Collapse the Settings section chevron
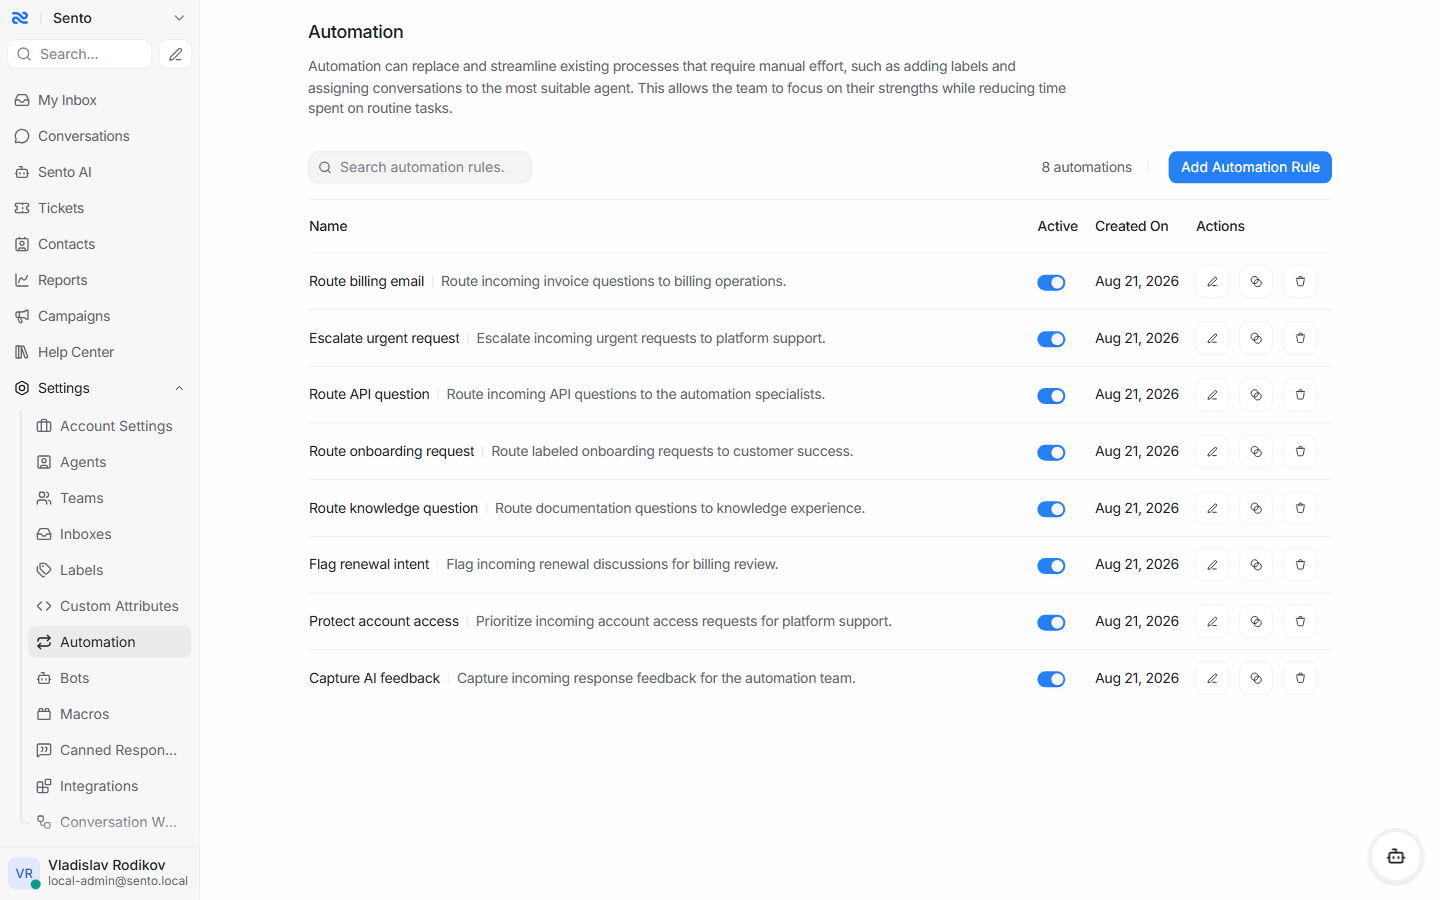Viewport: 1440px width, 900px height. coord(179,388)
